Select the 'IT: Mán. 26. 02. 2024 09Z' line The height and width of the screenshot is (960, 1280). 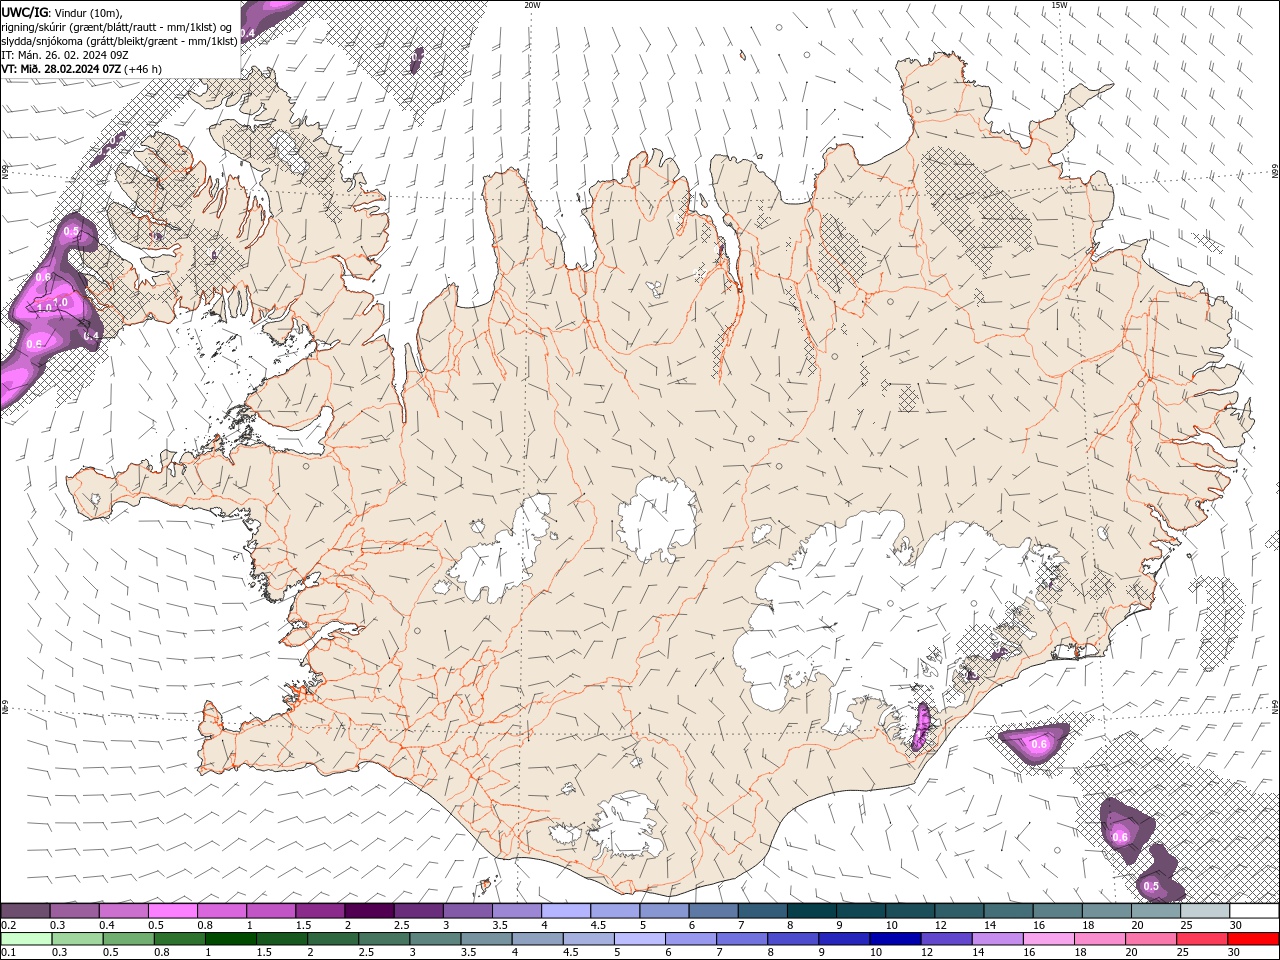tap(63, 55)
